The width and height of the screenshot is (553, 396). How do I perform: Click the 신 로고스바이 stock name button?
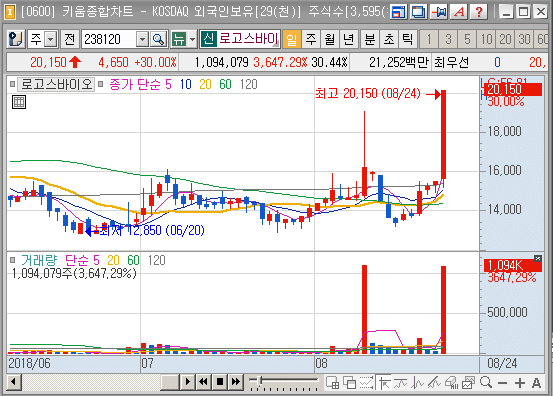pyautogui.click(x=240, y=39)
